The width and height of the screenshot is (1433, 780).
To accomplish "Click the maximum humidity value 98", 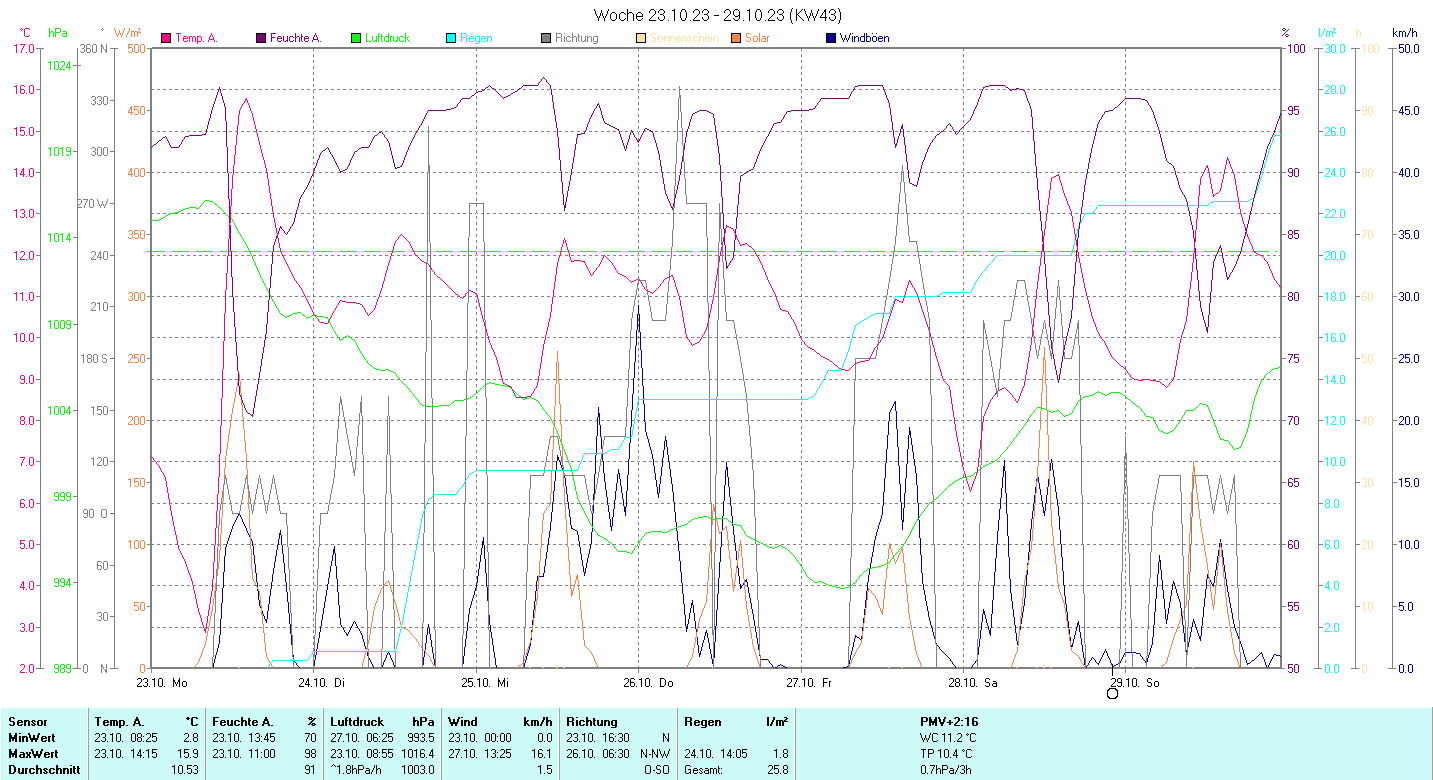I will (x=311, y=754).
